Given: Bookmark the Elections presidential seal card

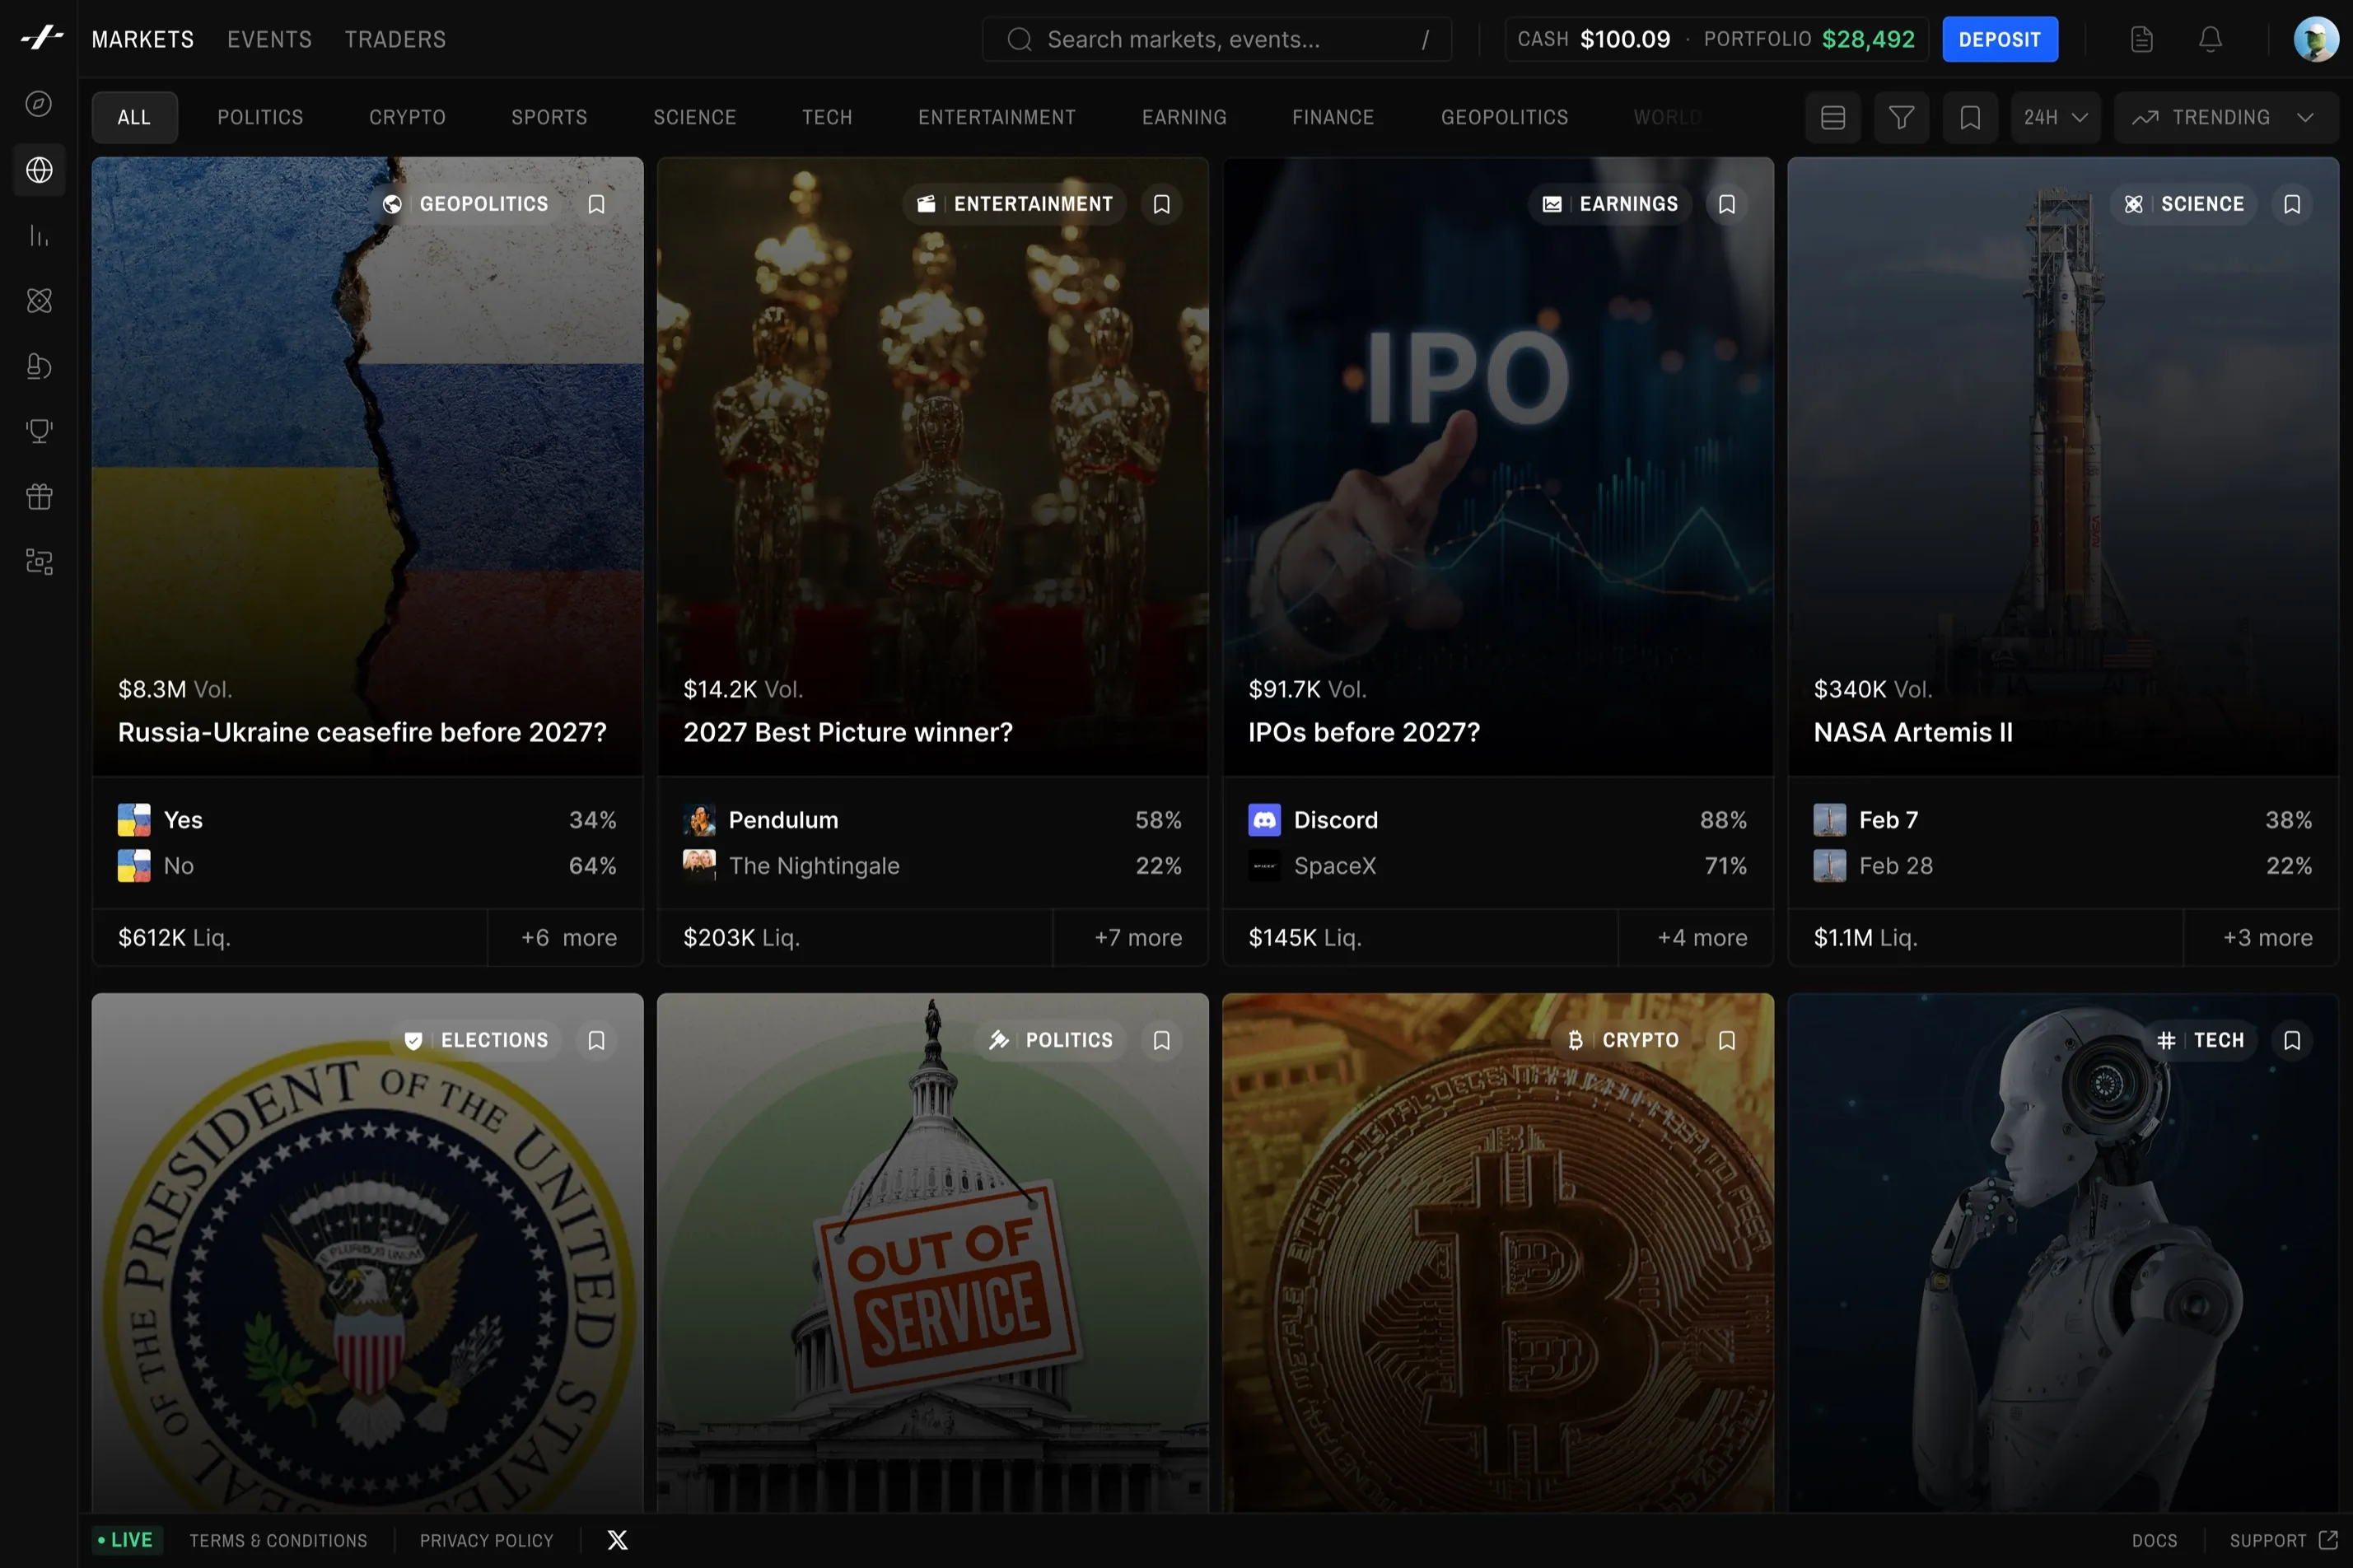Looking at the screenshot, I should [596, 1040].
